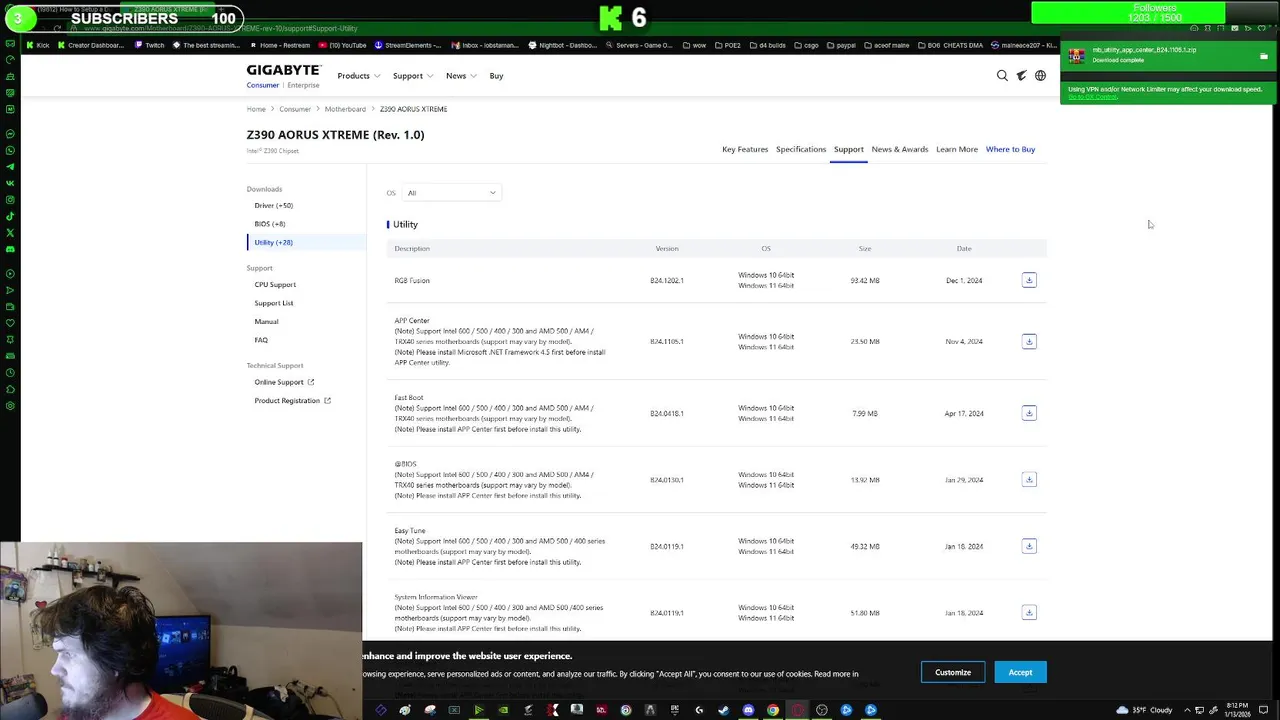Open CPU Support in sidebar
This screenshot has height=720, width=1280.
coord(275,284)
